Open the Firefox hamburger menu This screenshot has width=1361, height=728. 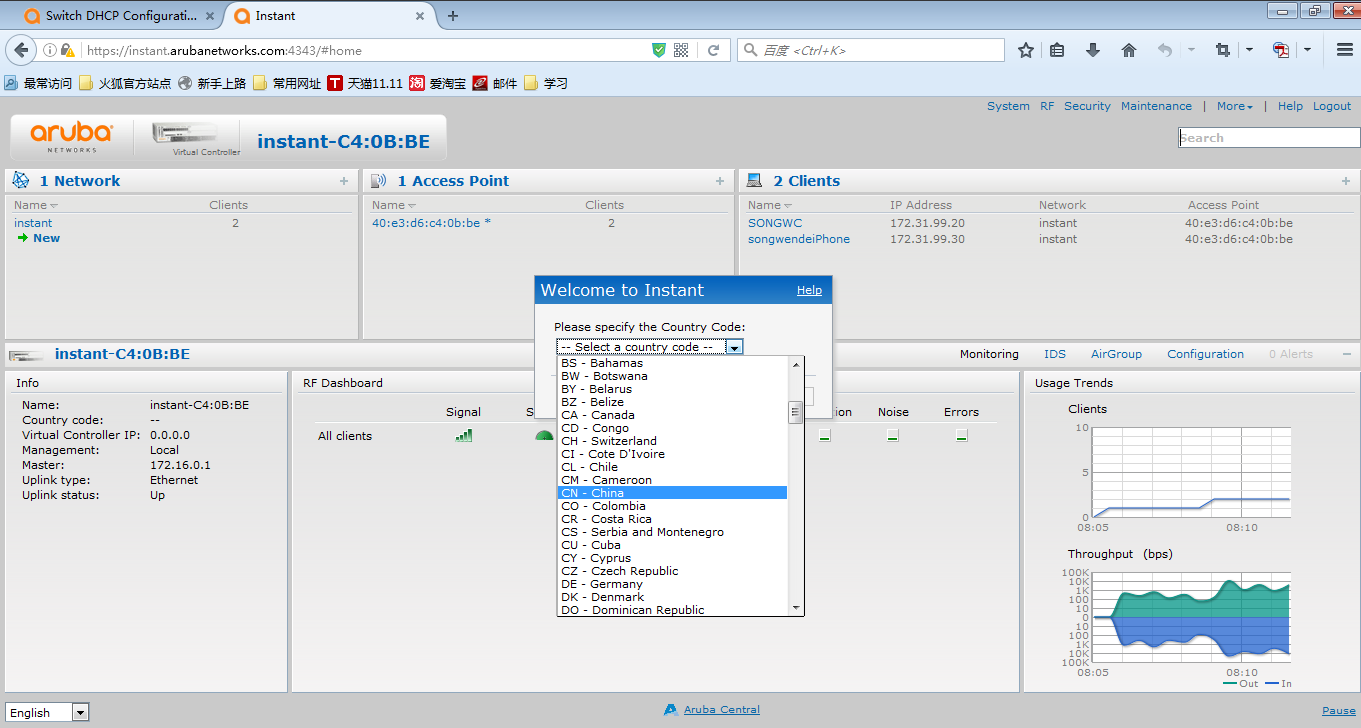point(1344,50)
